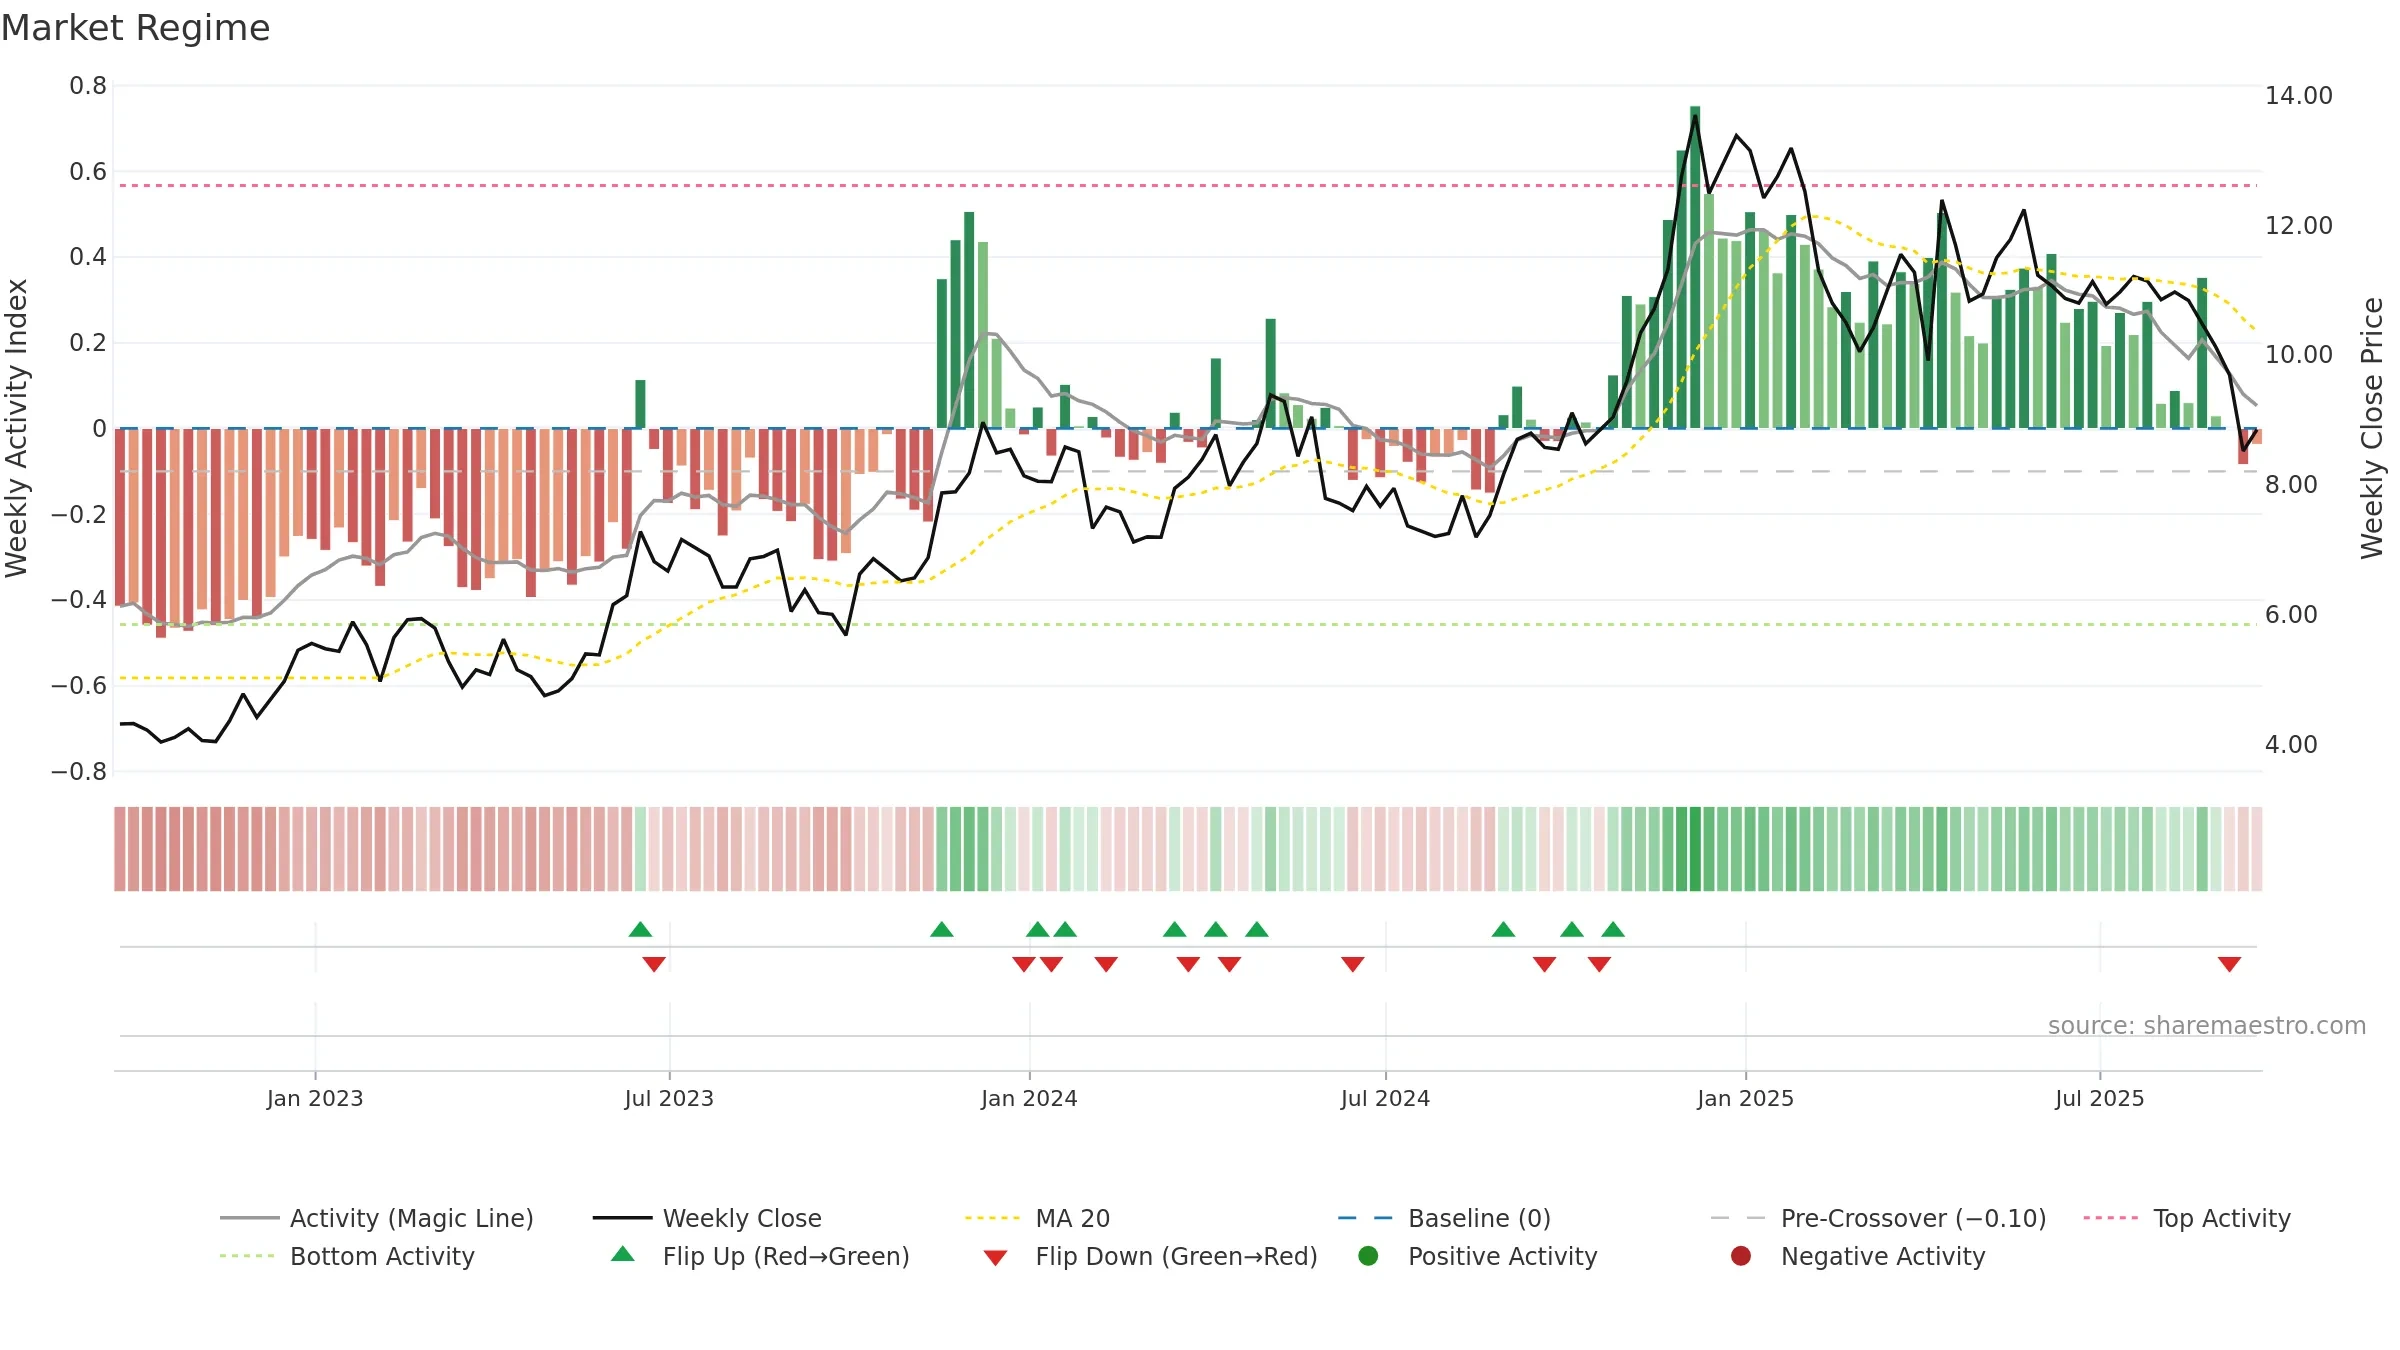
Task: Click the Baseline (0) legend entry
Action: (x=1444, y=1218)
